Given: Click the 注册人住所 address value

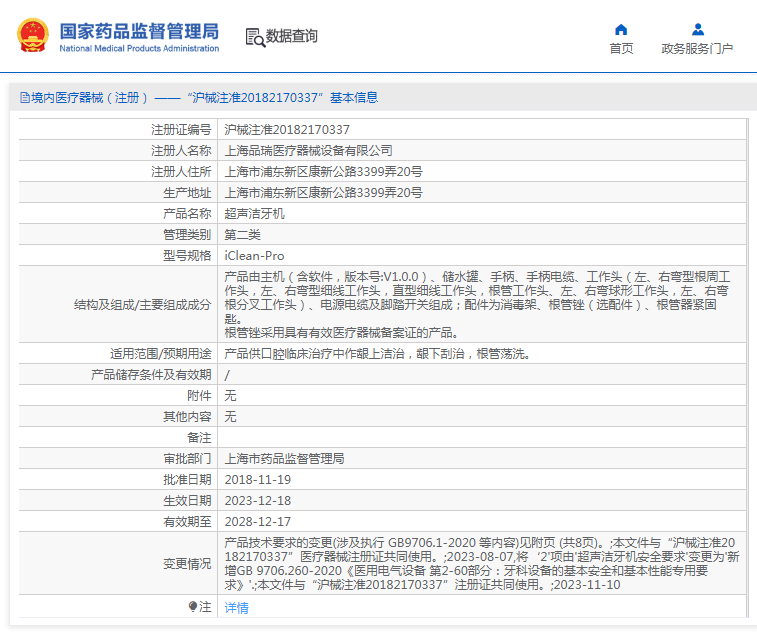Looking at the screenshot, I should tap(323, 171).
